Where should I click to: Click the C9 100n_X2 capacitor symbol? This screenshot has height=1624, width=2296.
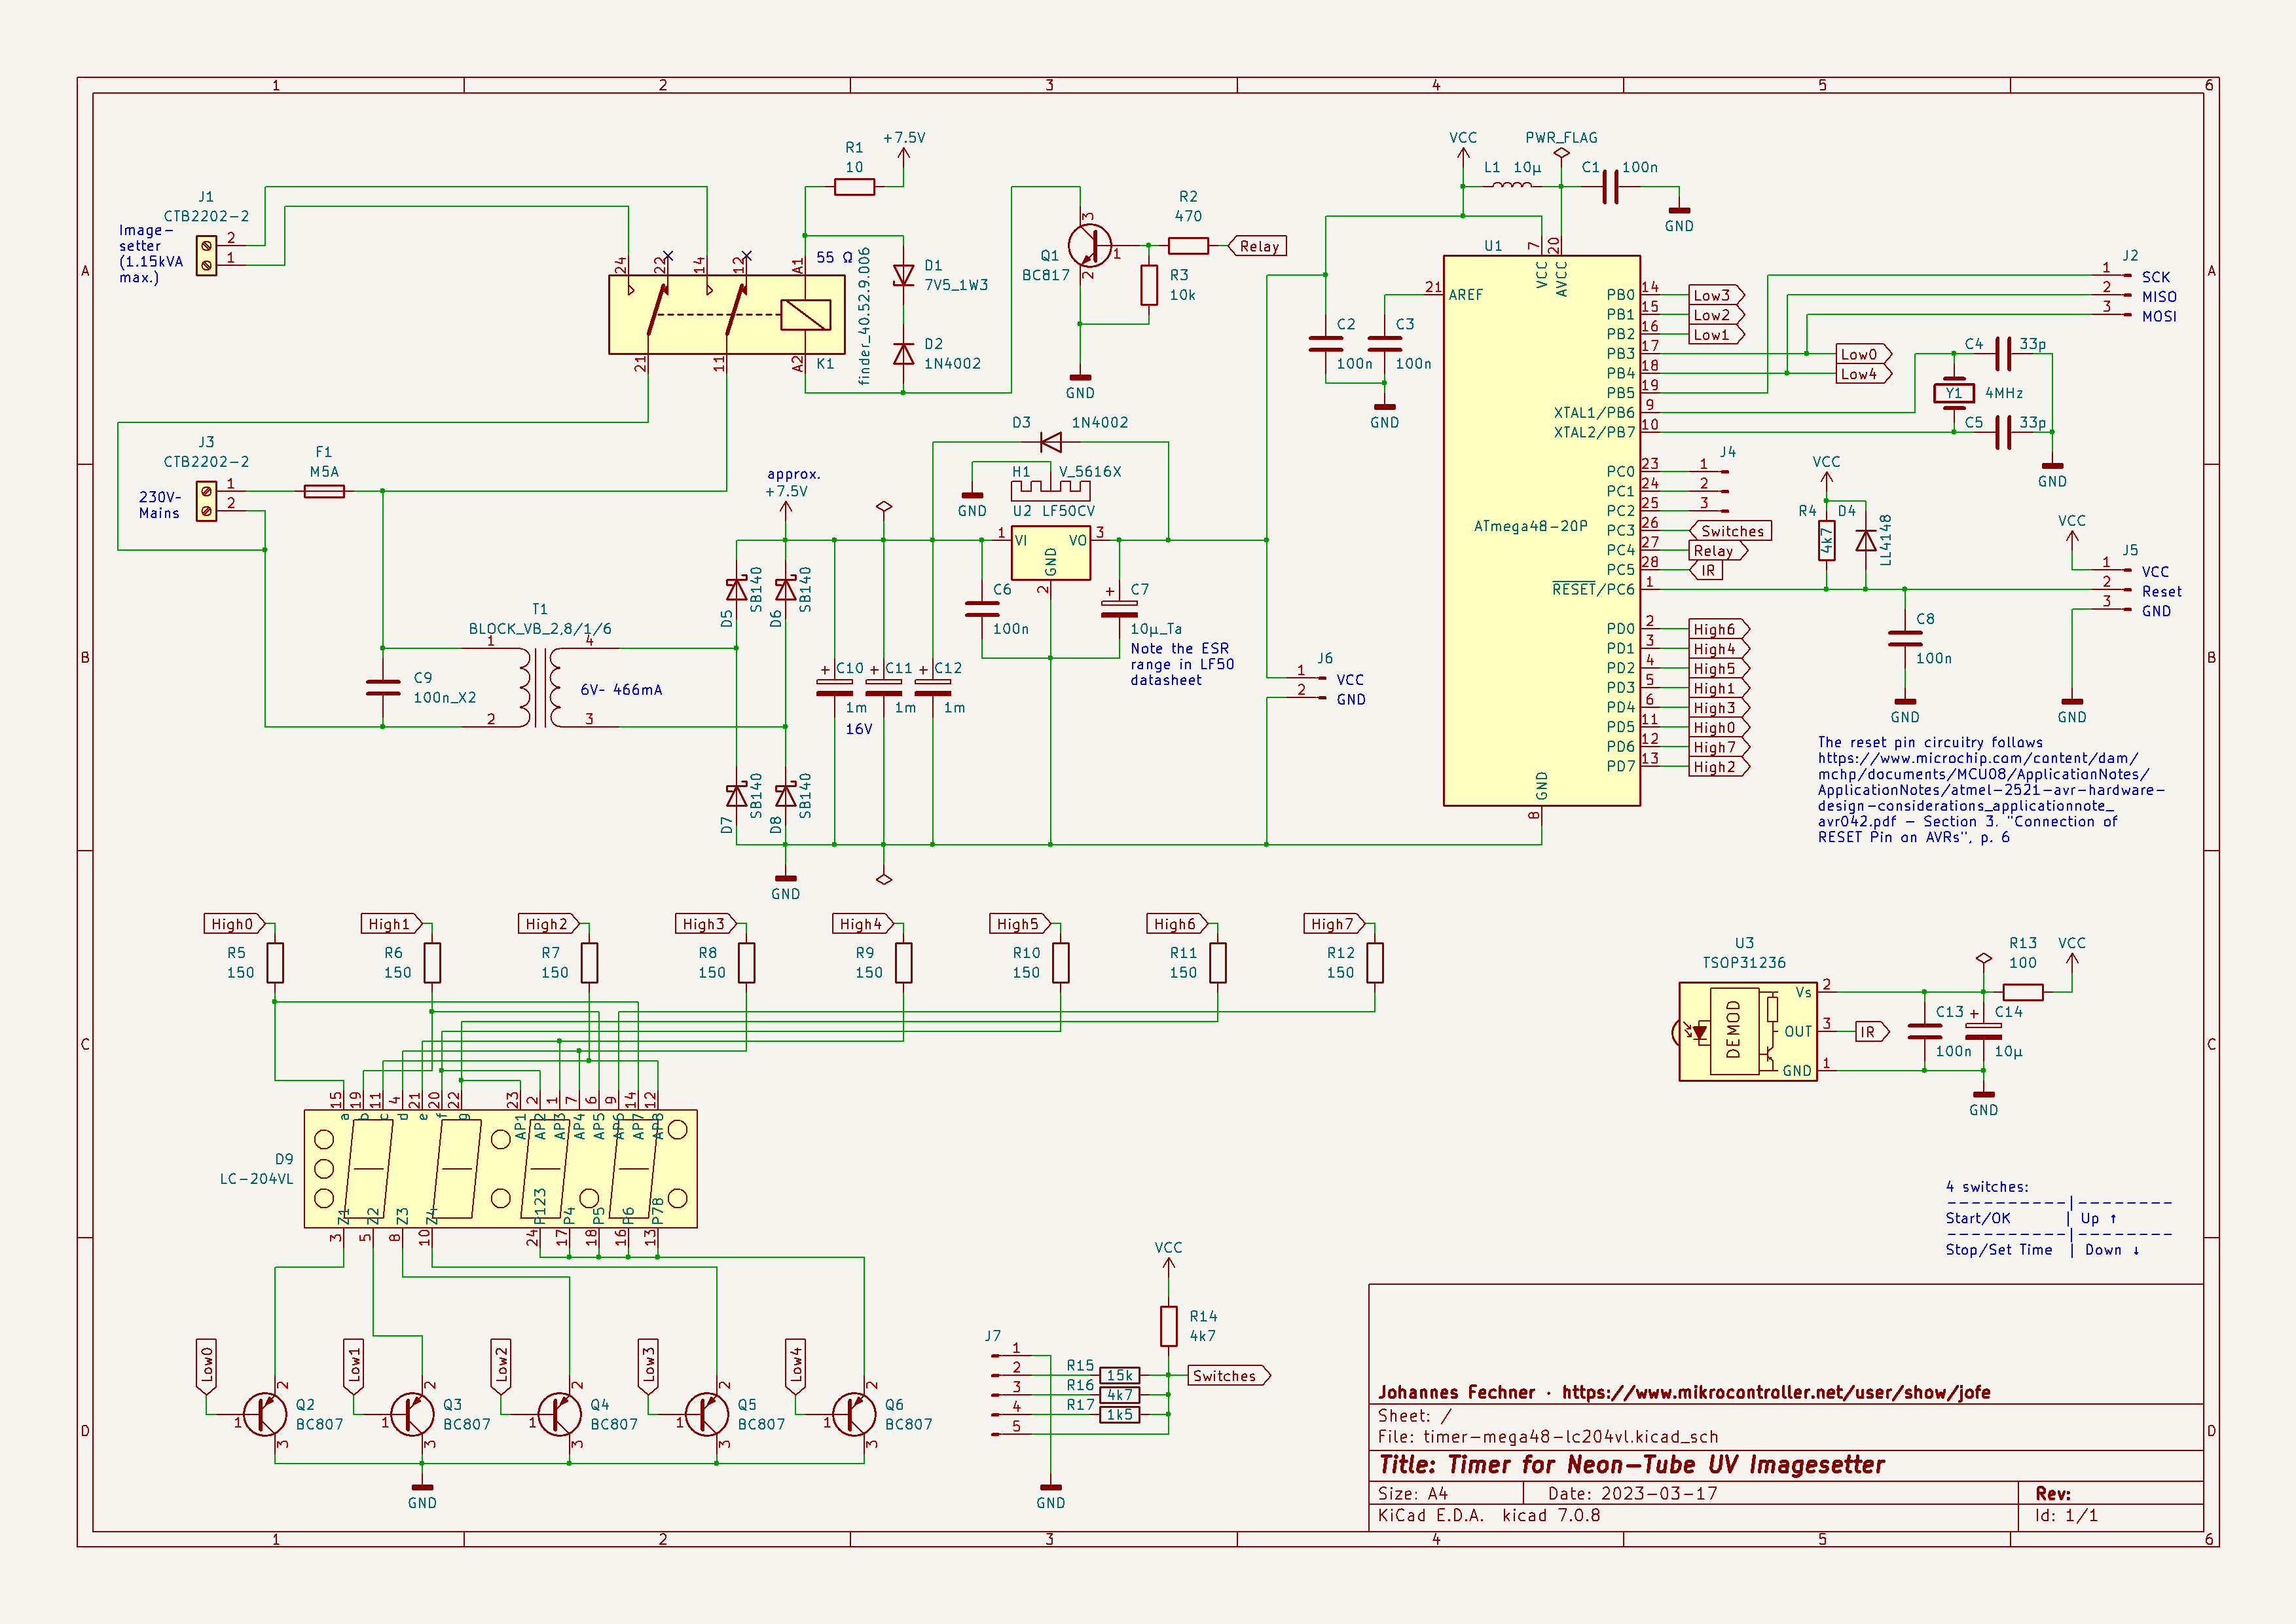[x=383, y=687]
